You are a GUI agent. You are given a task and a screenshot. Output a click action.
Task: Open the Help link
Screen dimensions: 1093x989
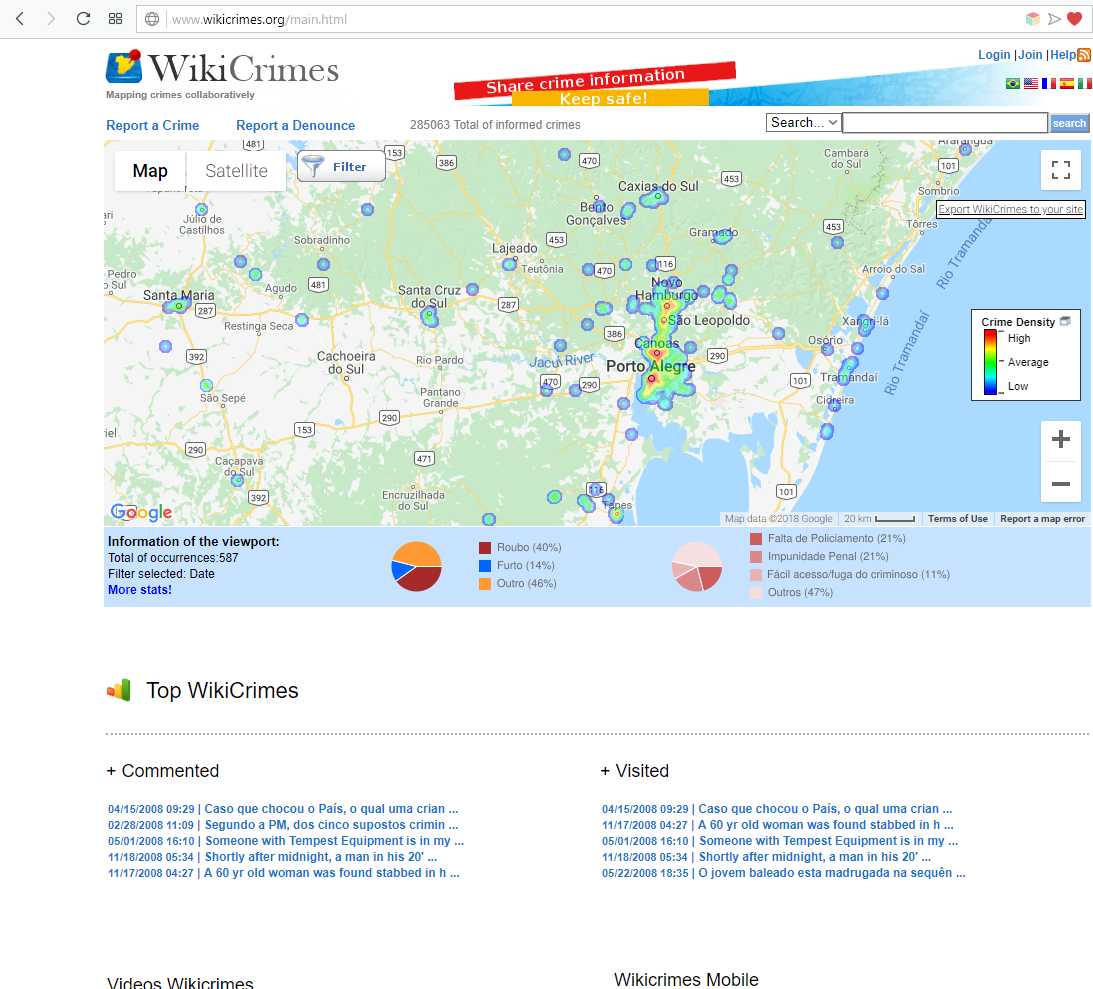(x=1063, y=55)
